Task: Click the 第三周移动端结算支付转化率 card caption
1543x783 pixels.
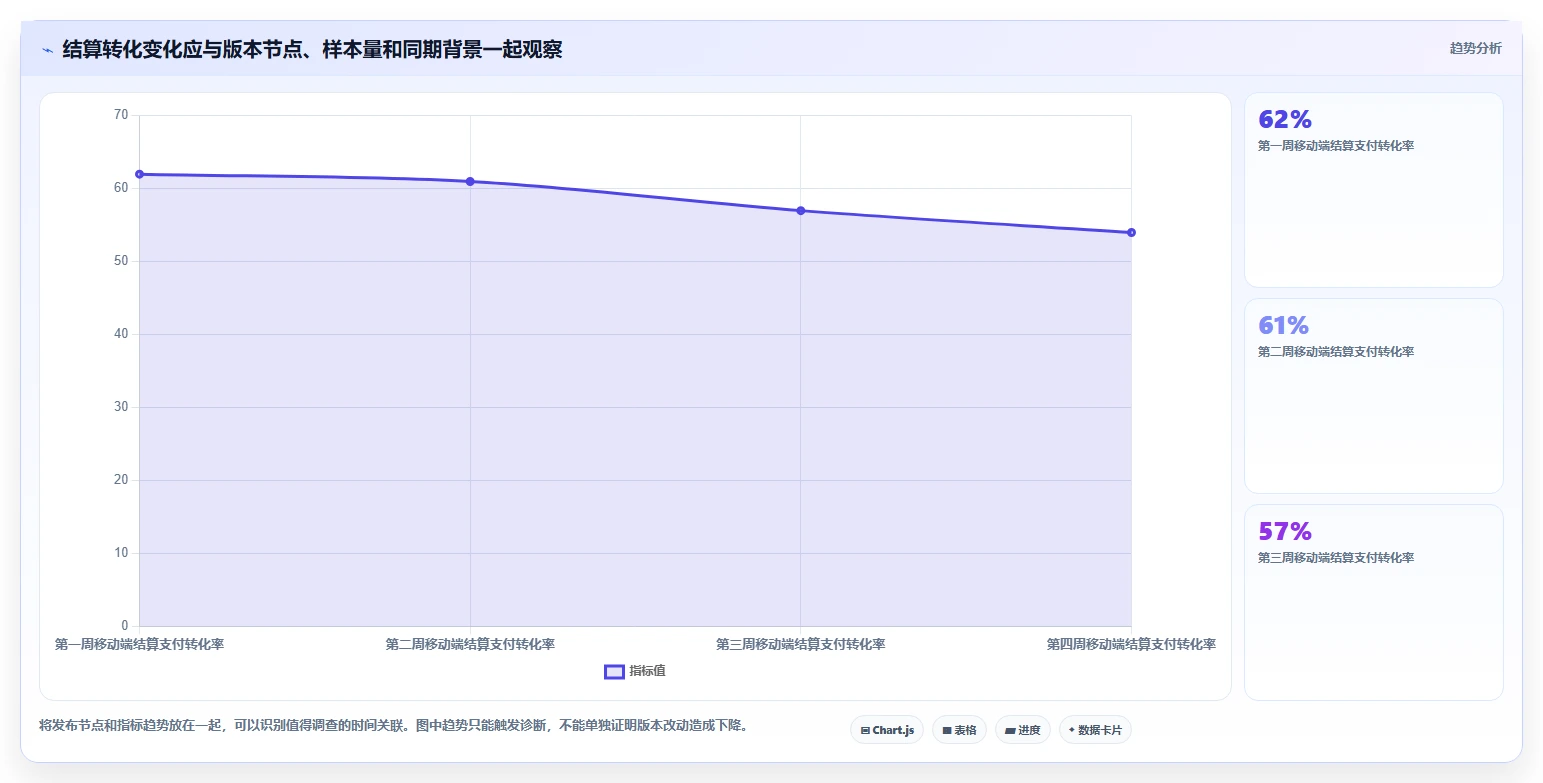Action: 1336,558
